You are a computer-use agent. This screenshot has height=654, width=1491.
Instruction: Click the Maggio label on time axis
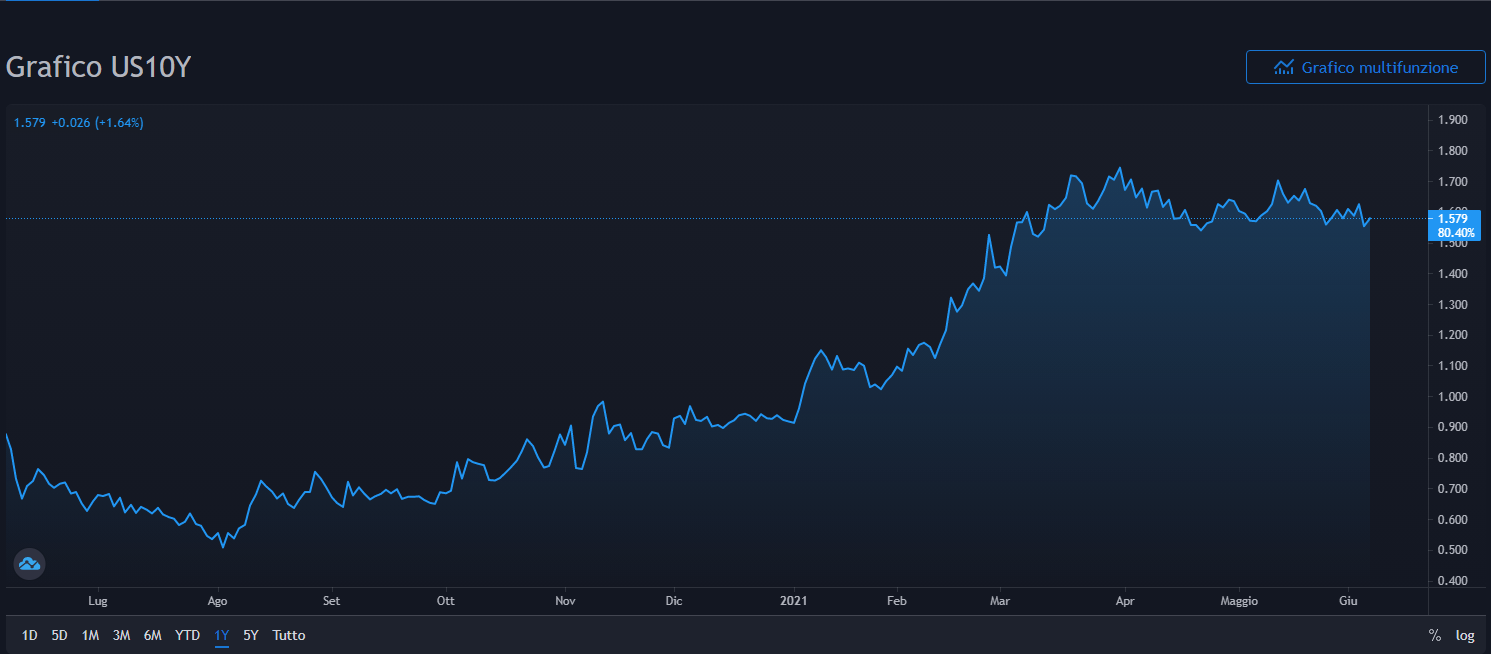[1239, 601]
